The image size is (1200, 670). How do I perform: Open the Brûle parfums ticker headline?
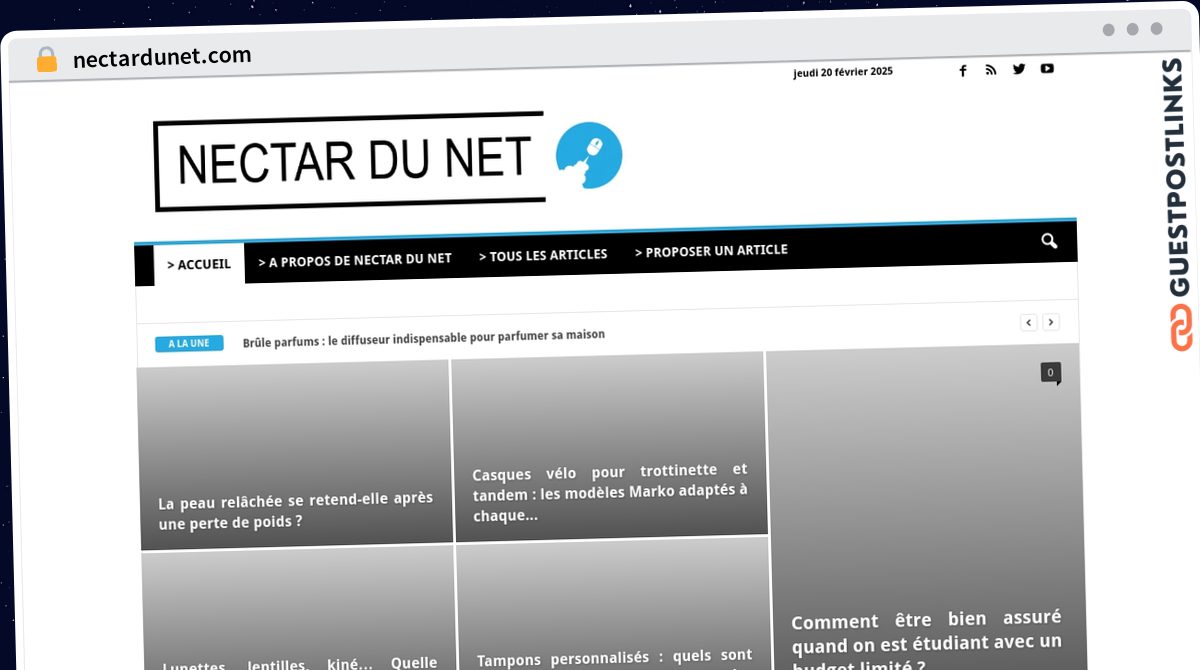point(424,338)
